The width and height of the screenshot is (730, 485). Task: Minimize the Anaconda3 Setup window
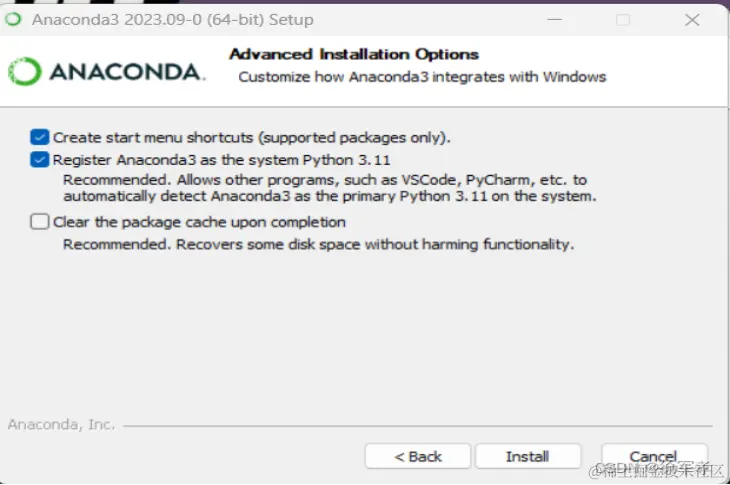[554, 20]
